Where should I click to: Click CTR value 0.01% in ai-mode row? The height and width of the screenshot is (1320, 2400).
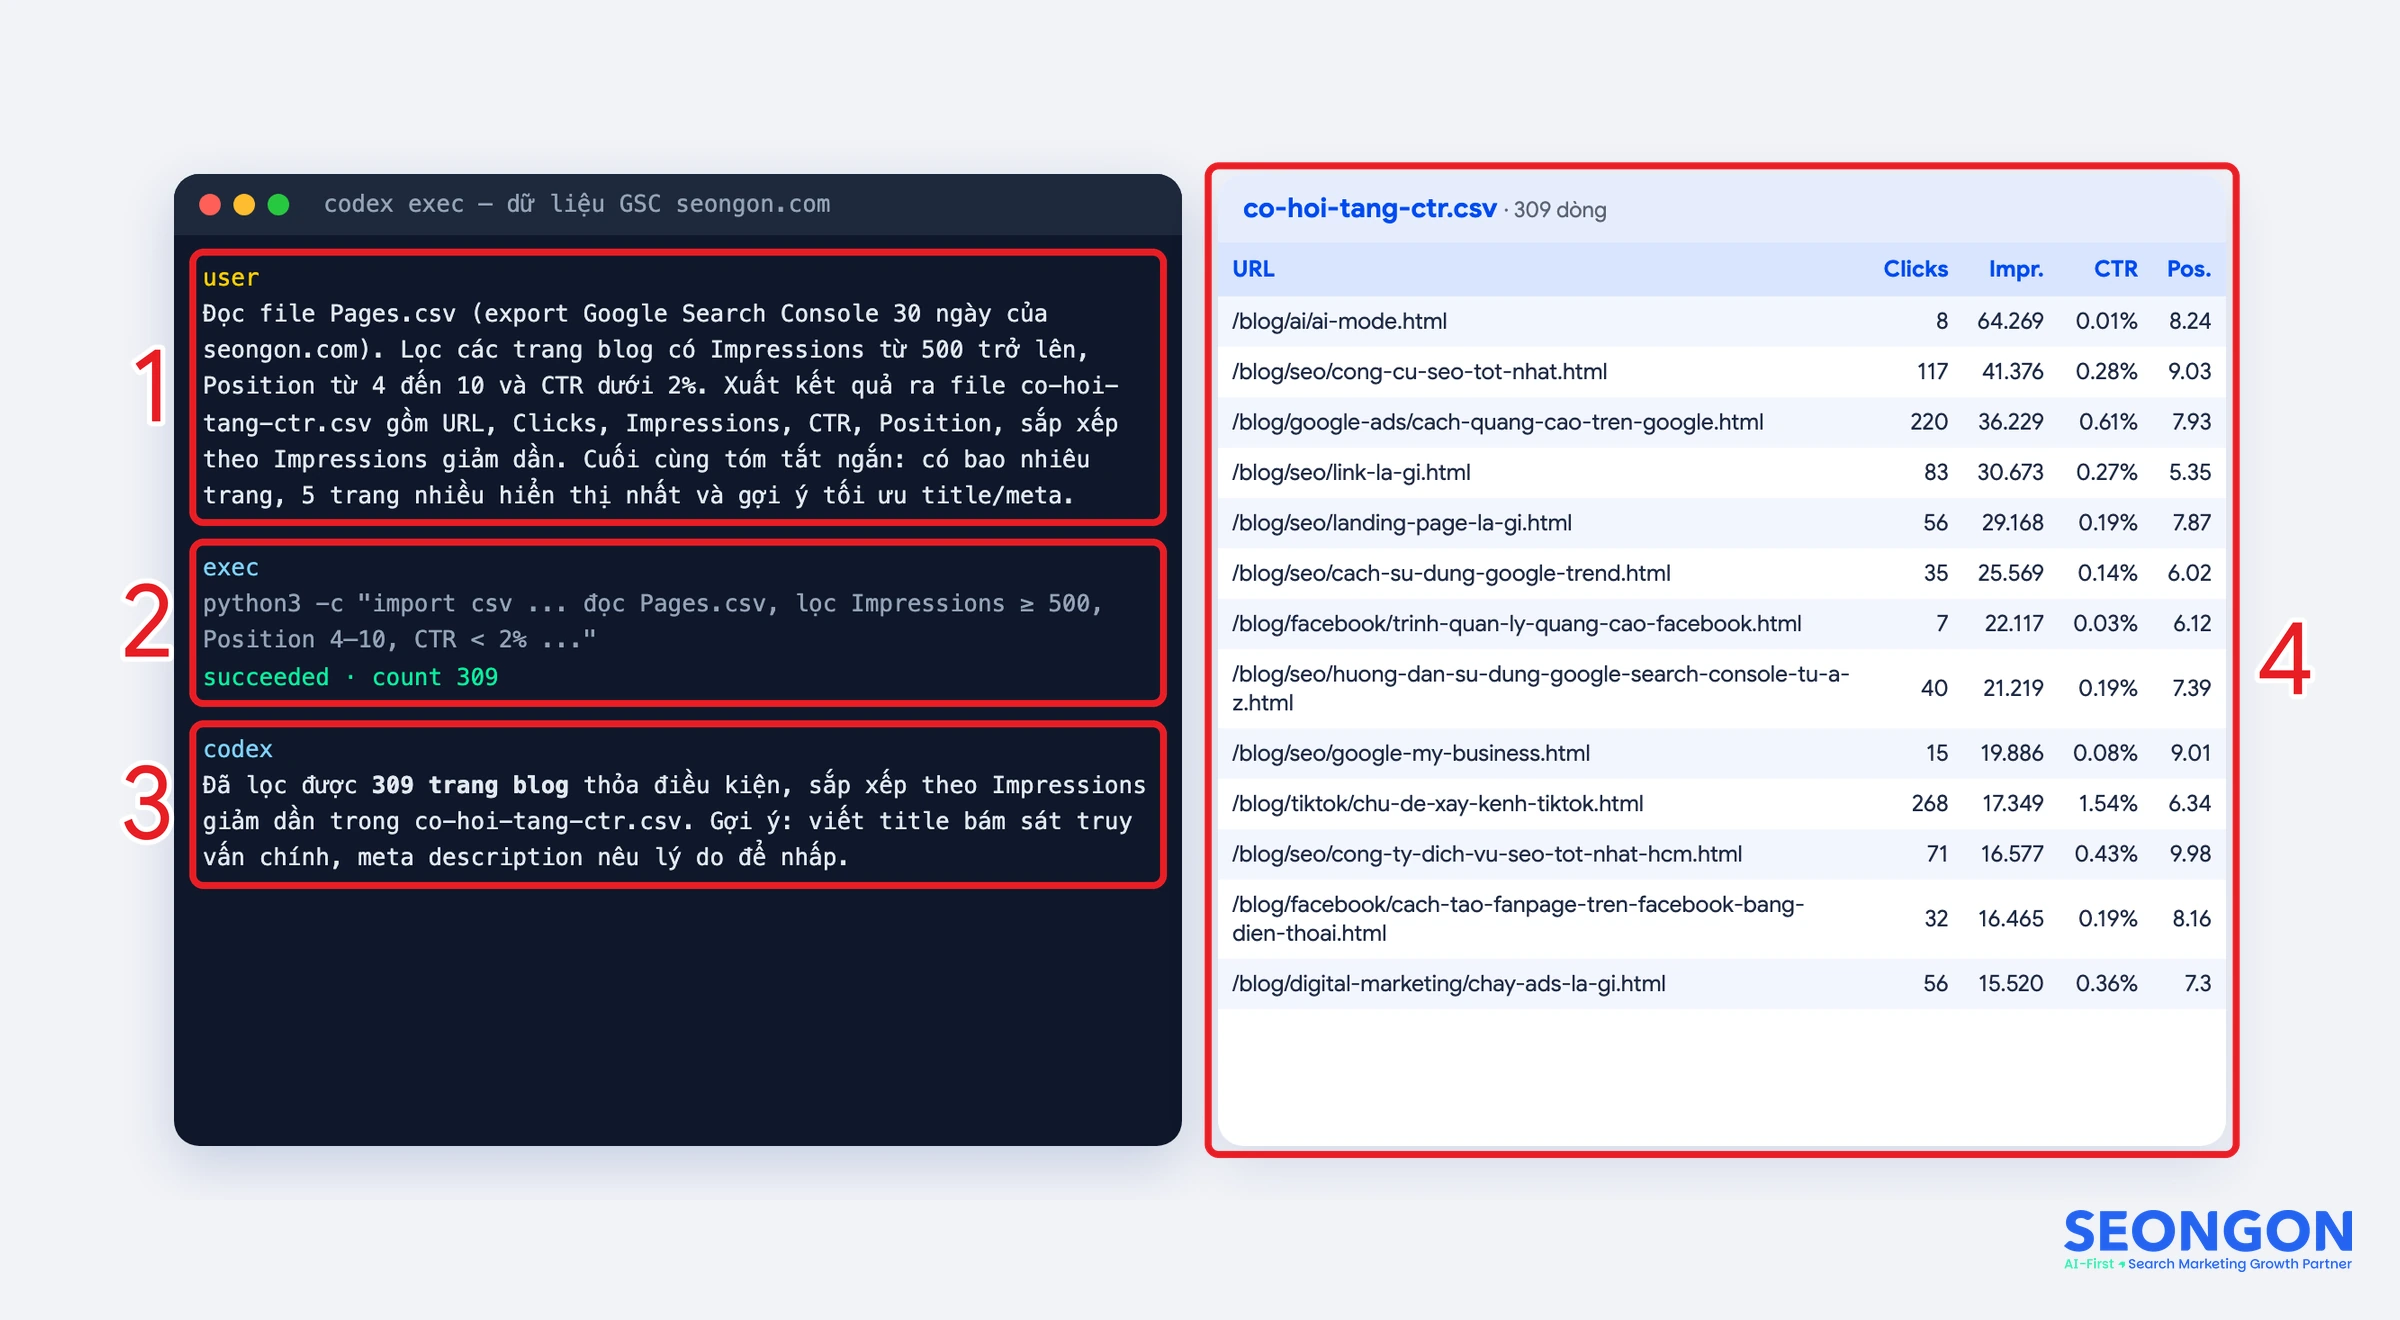click(2106, 321)
